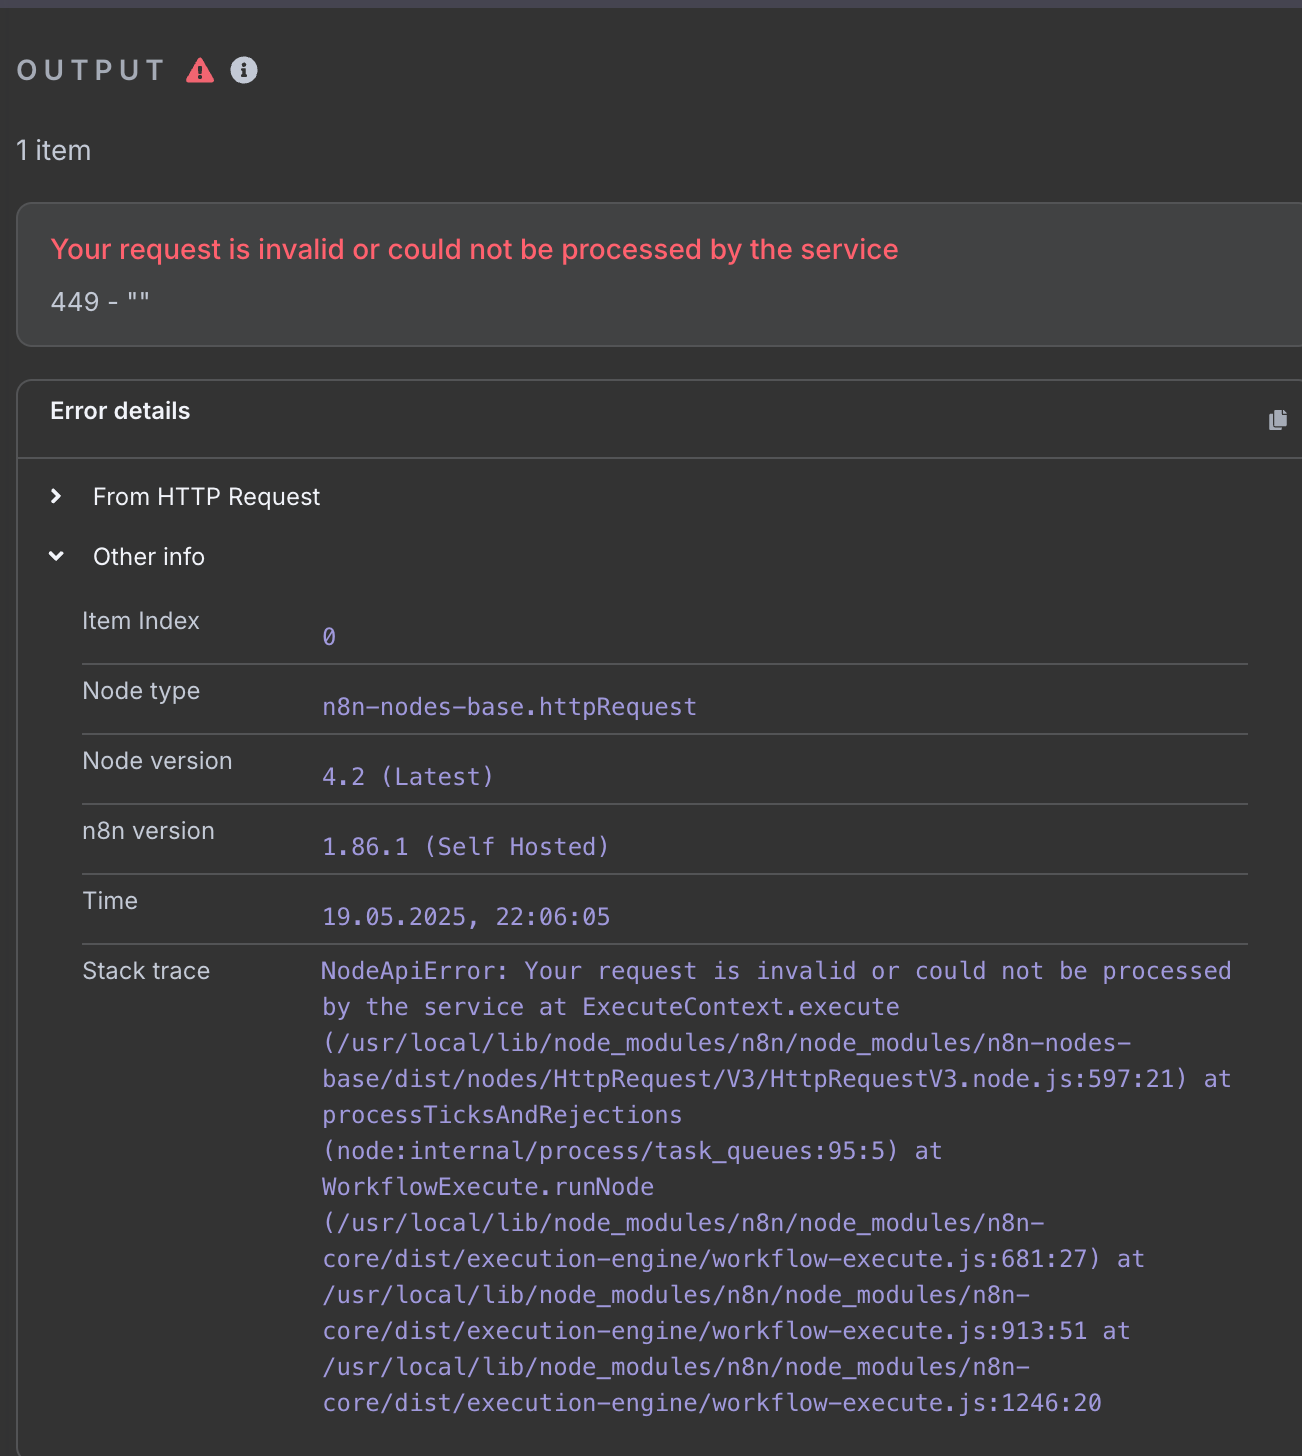Click the From HTTP Request label
Viewport: 1302px width, 1456px height.
pos(206,497)
